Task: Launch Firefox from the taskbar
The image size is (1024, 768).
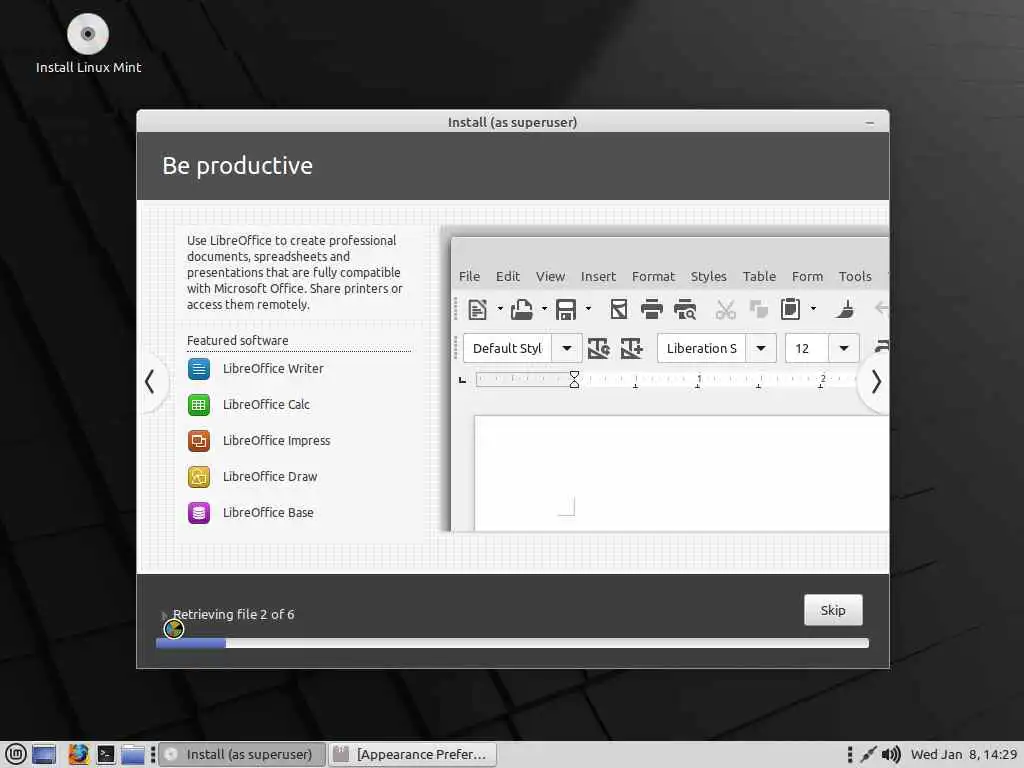Action: (78, 754)
